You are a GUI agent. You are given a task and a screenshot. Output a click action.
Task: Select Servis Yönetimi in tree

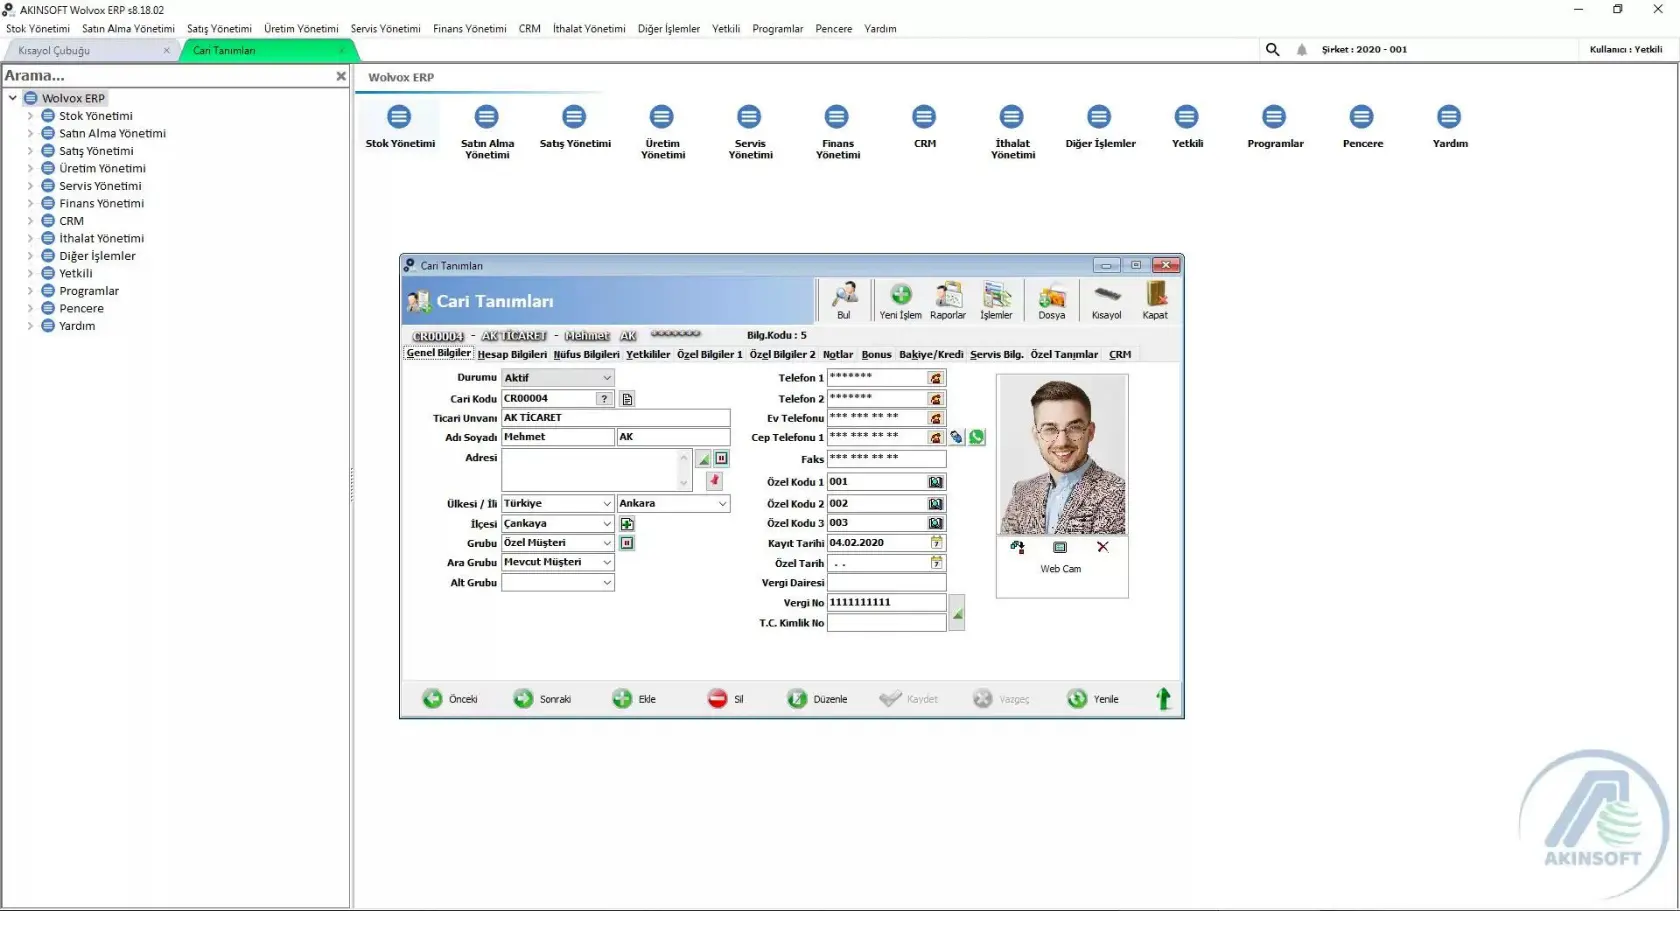(x=100, y=186)
